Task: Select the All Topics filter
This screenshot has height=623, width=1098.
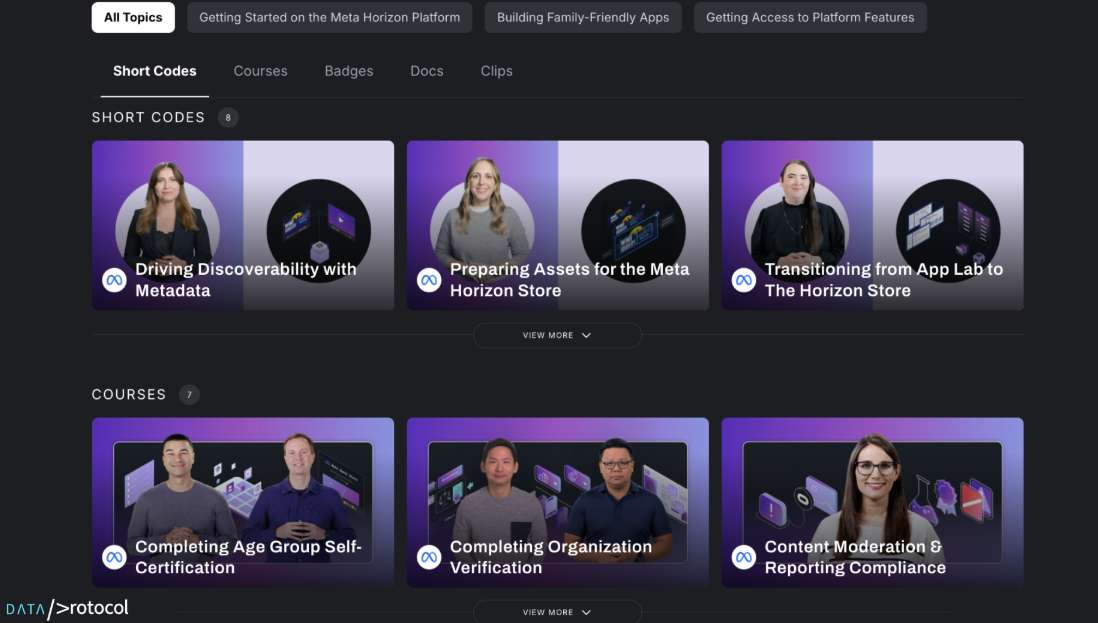Action: pyautogui.click(x=133, y=17)
